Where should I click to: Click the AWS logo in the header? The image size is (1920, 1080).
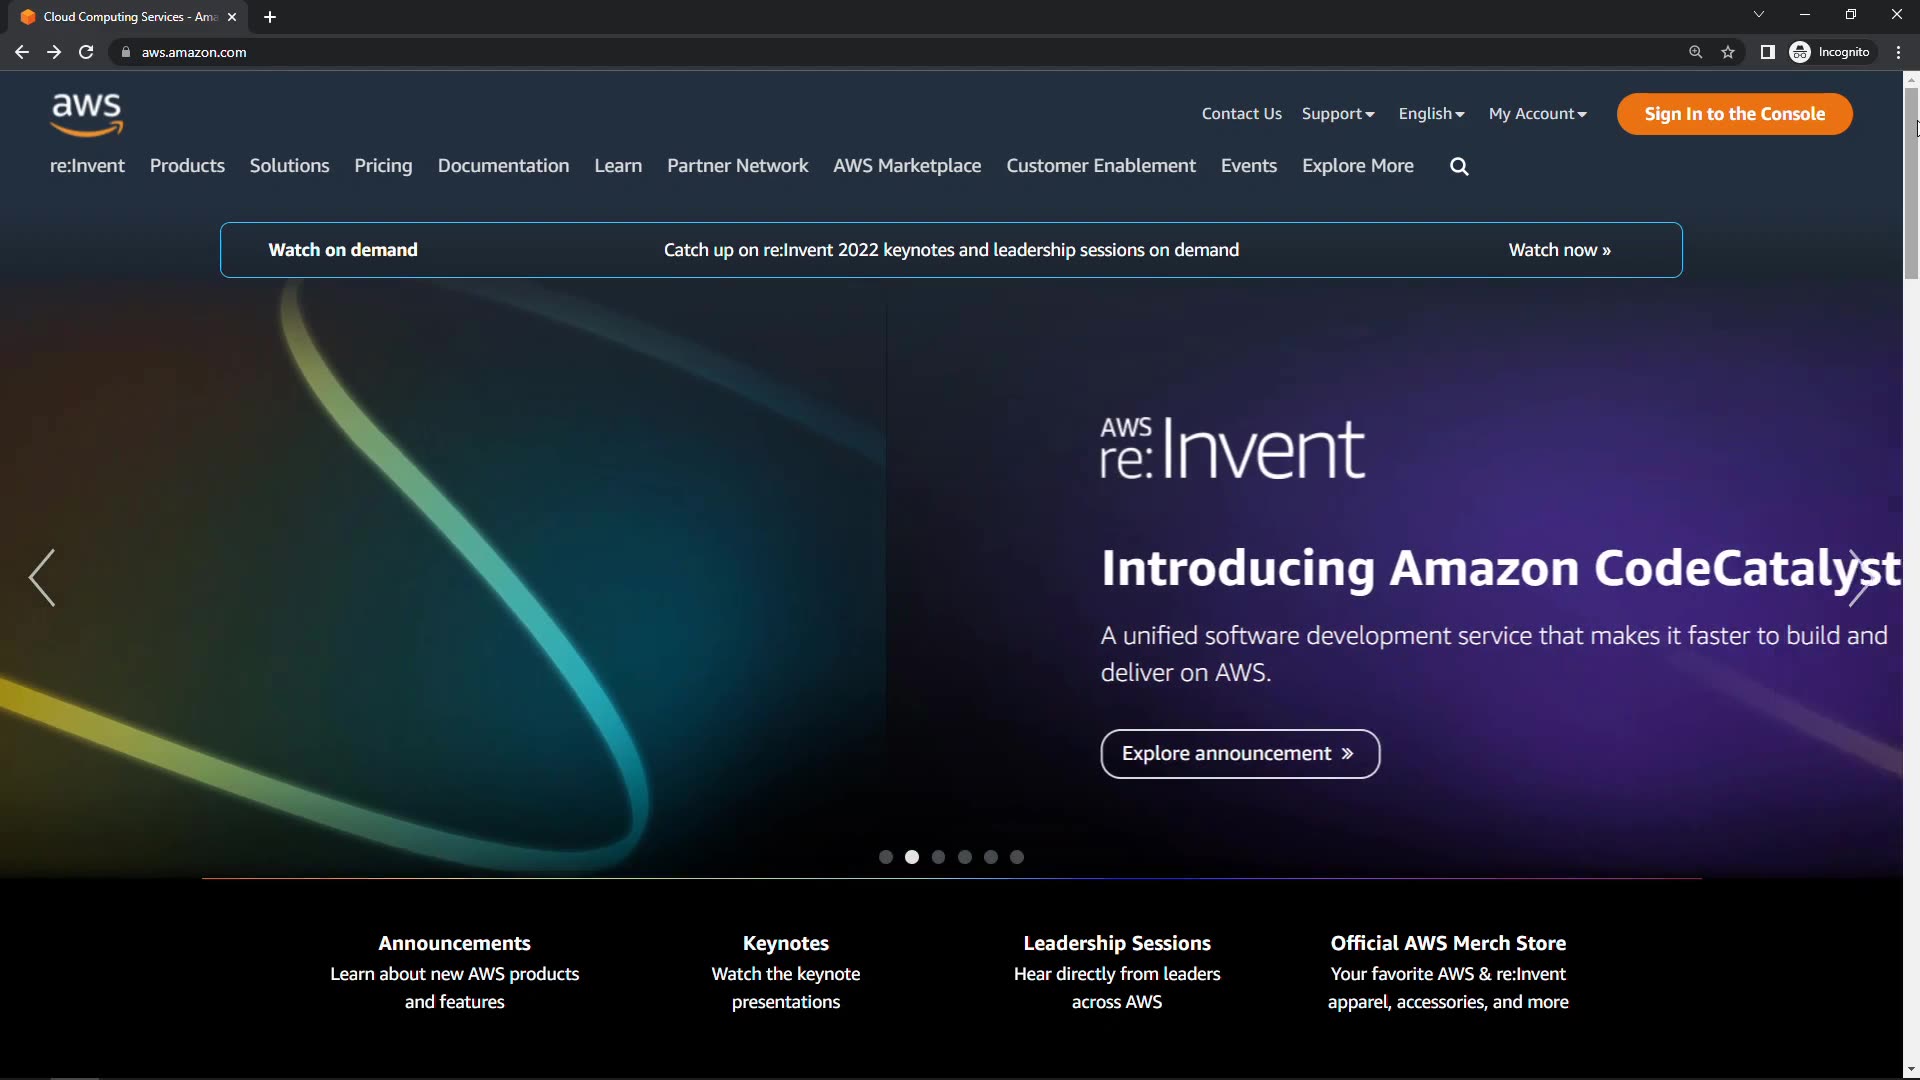(x=87, y=114)
